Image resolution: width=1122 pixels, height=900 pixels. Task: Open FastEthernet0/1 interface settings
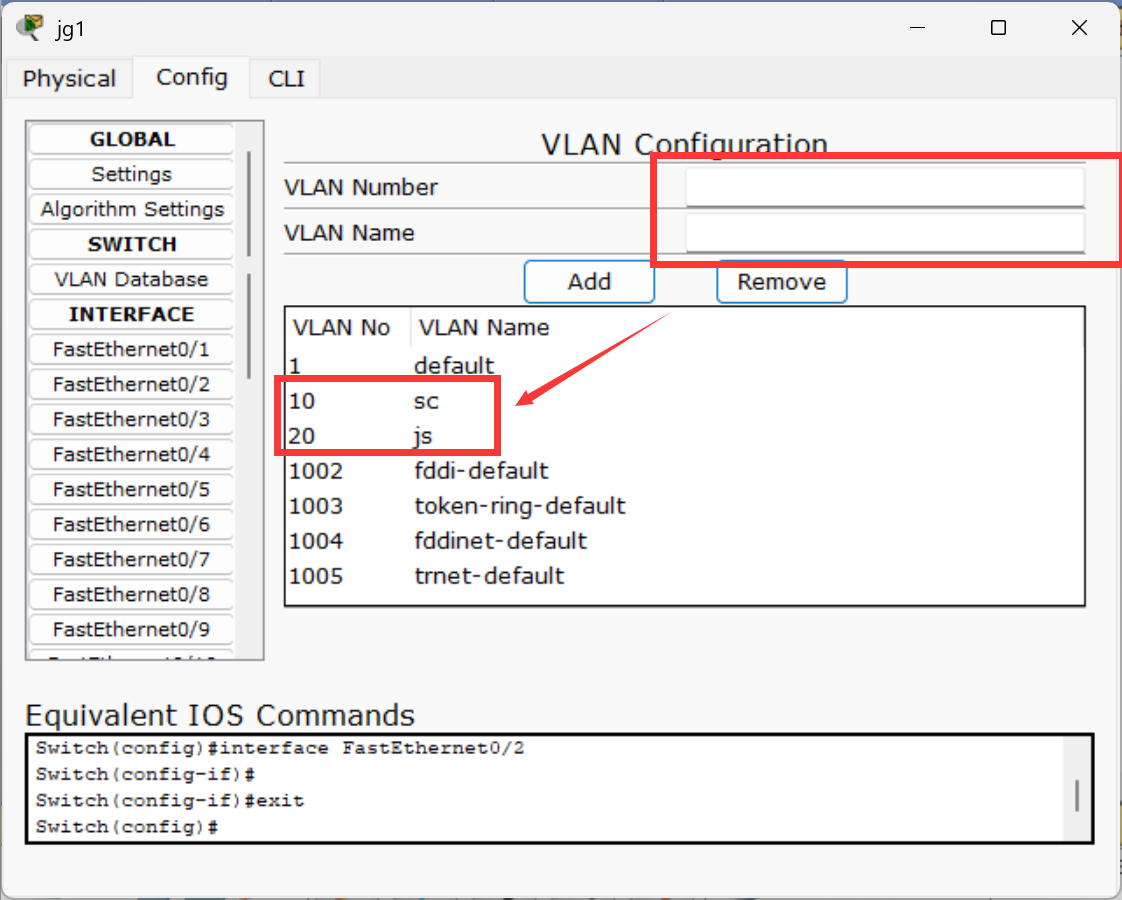point(132,349)
